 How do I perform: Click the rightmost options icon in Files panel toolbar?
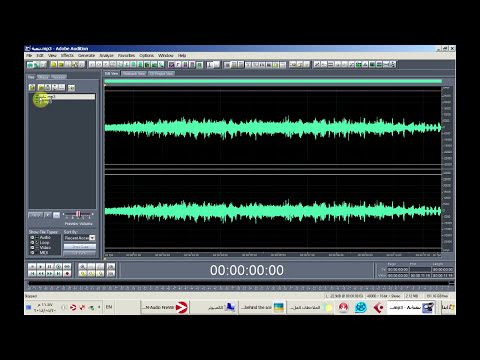pyautogui.click(x=71, y=88)
